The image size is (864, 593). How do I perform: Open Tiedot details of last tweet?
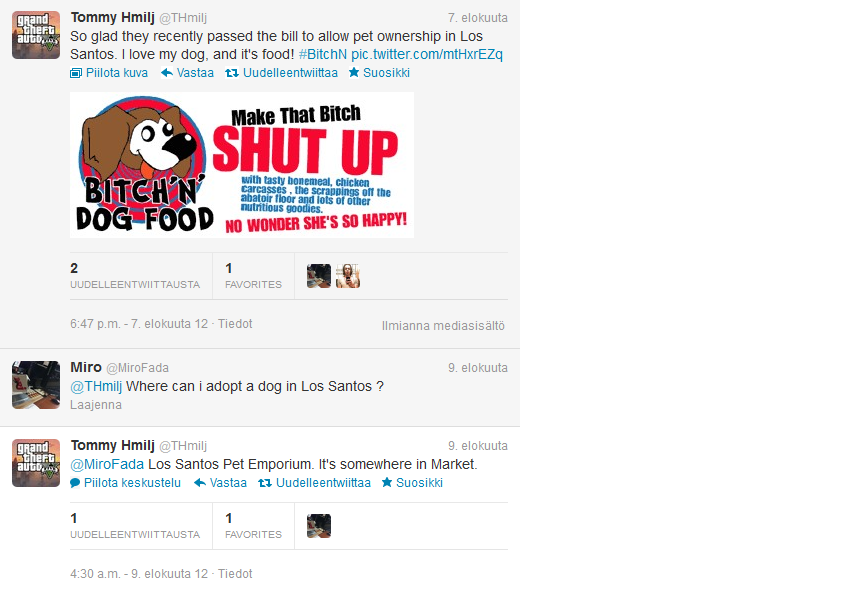(x=235, y=574)
